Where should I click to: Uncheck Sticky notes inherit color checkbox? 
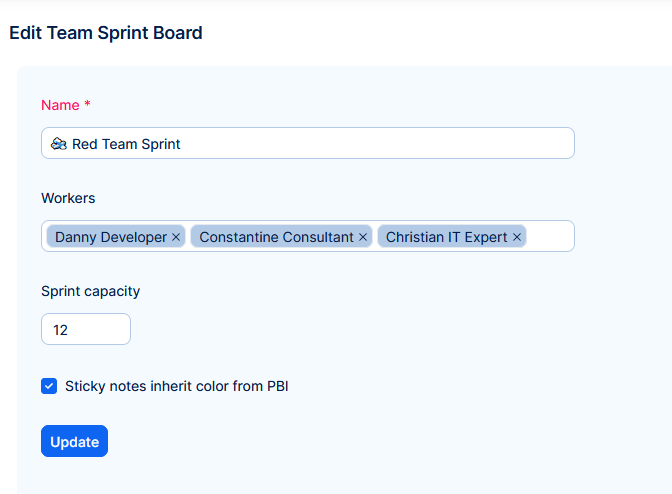click(x=49, y=386)
